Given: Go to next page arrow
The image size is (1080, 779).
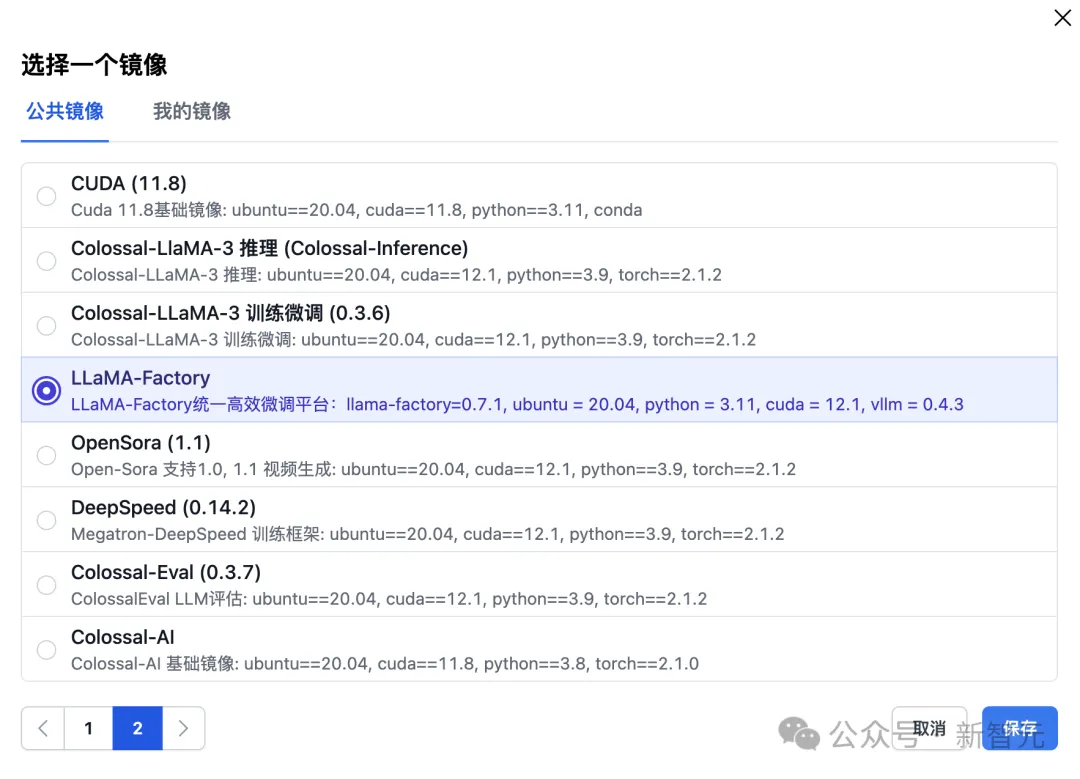Looking at the screenshot, I should click(x=183, y=728).
